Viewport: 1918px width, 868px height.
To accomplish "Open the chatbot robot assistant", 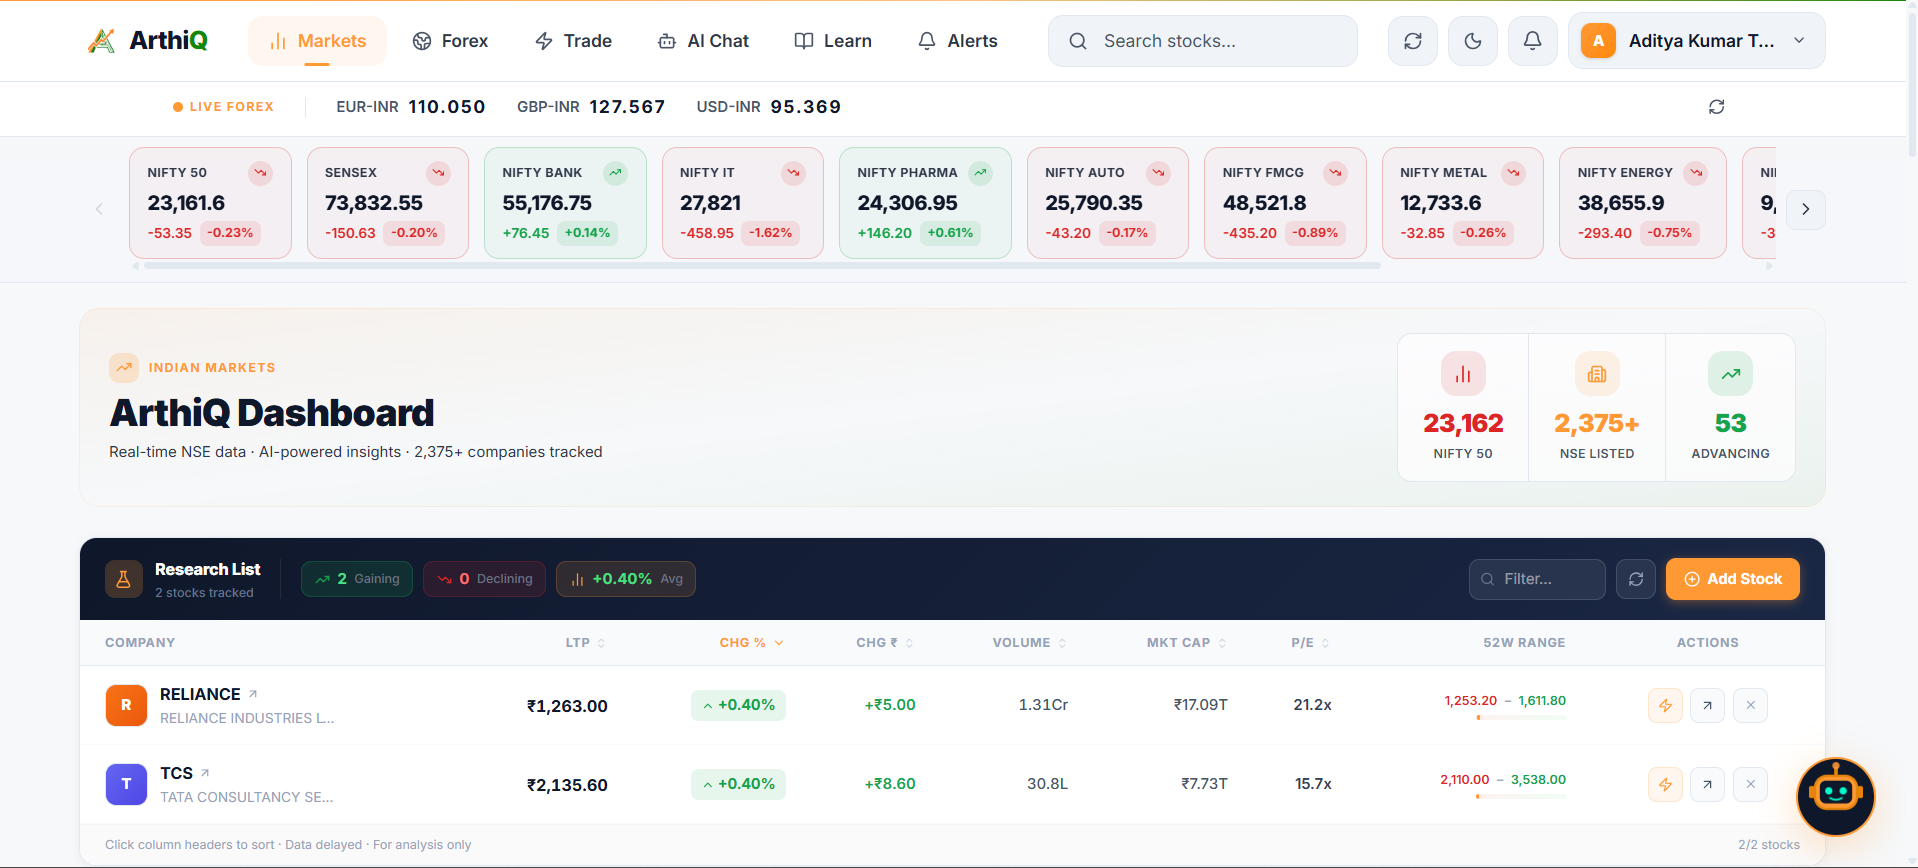I will (1835, 796).
